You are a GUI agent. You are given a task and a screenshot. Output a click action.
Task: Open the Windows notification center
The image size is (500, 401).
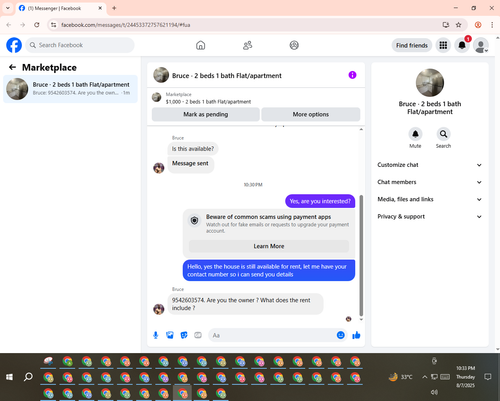point(488,377)
